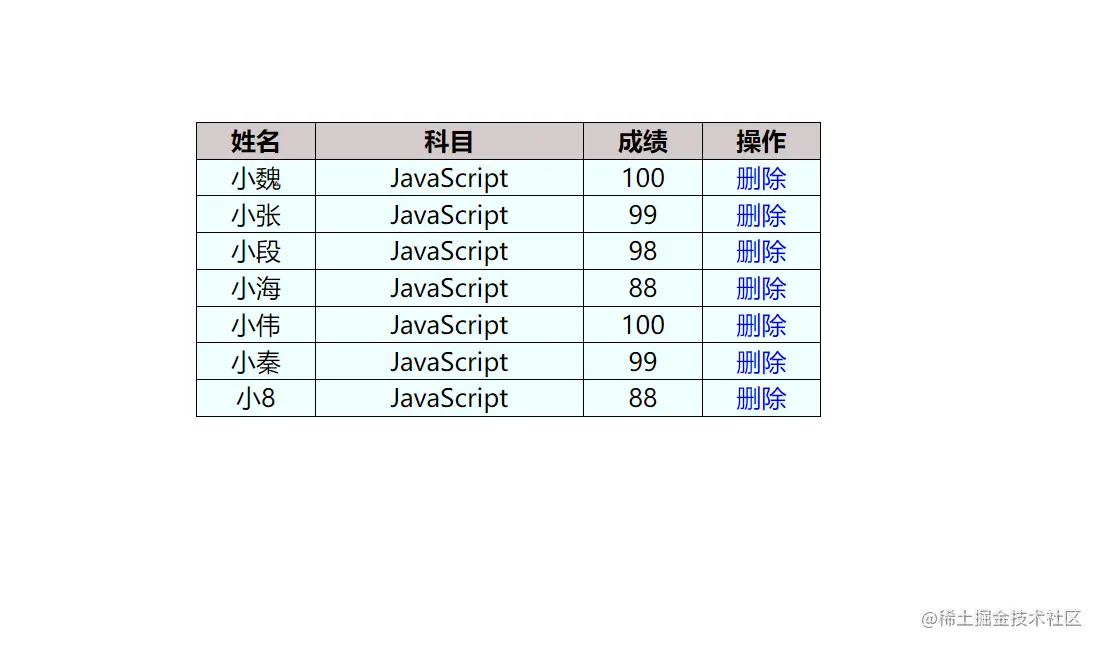Screen dimensions: 1101x648
Task: Click score 99 in 小张 row
Action: pyautogui.click(x=642, y=215)
